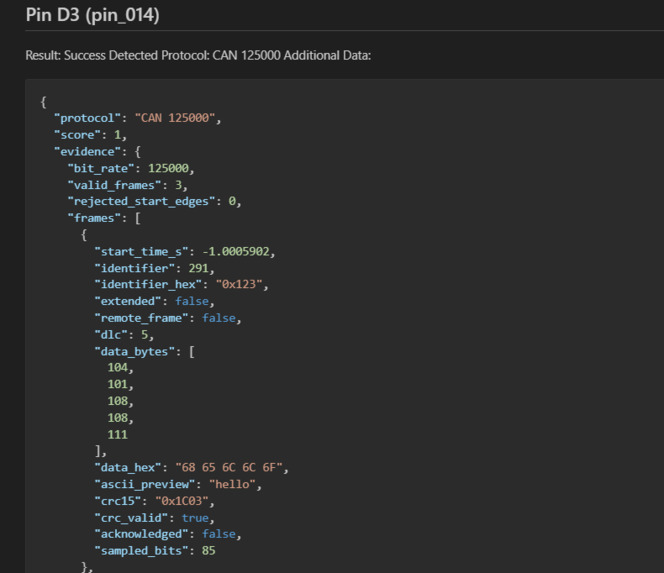The width and height of the screenshot is (664, 573).
Task: Click the "identifier": 291 line
Action: pyautogui.click(x=155, y=268)
